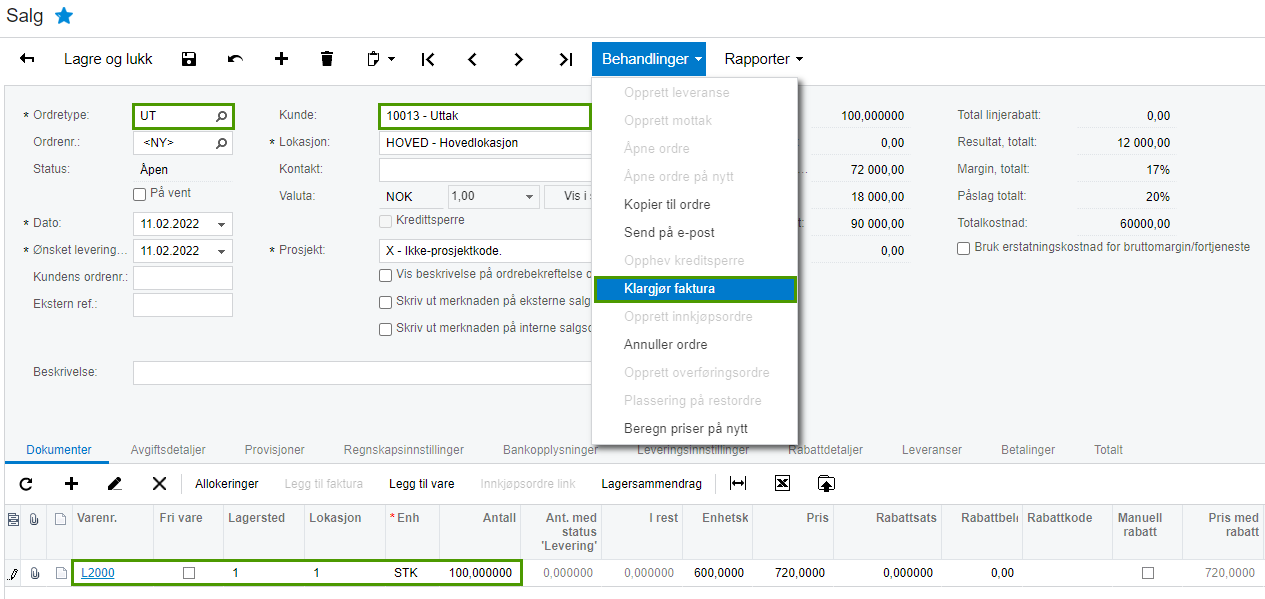Click the Lagre og lukk button
1265x599 pixels.
click(x=108, y=59)
